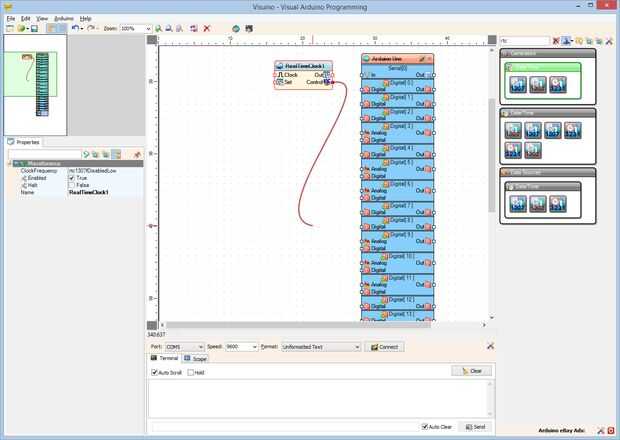Open the Help menu
This screenshot has width=620, height=440.
pos(85,19)
